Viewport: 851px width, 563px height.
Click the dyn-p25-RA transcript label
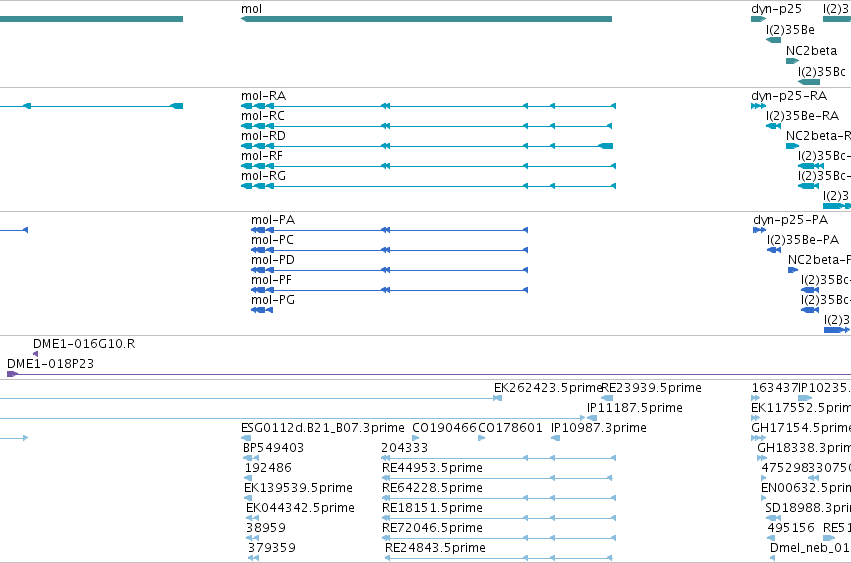(789, 96)
